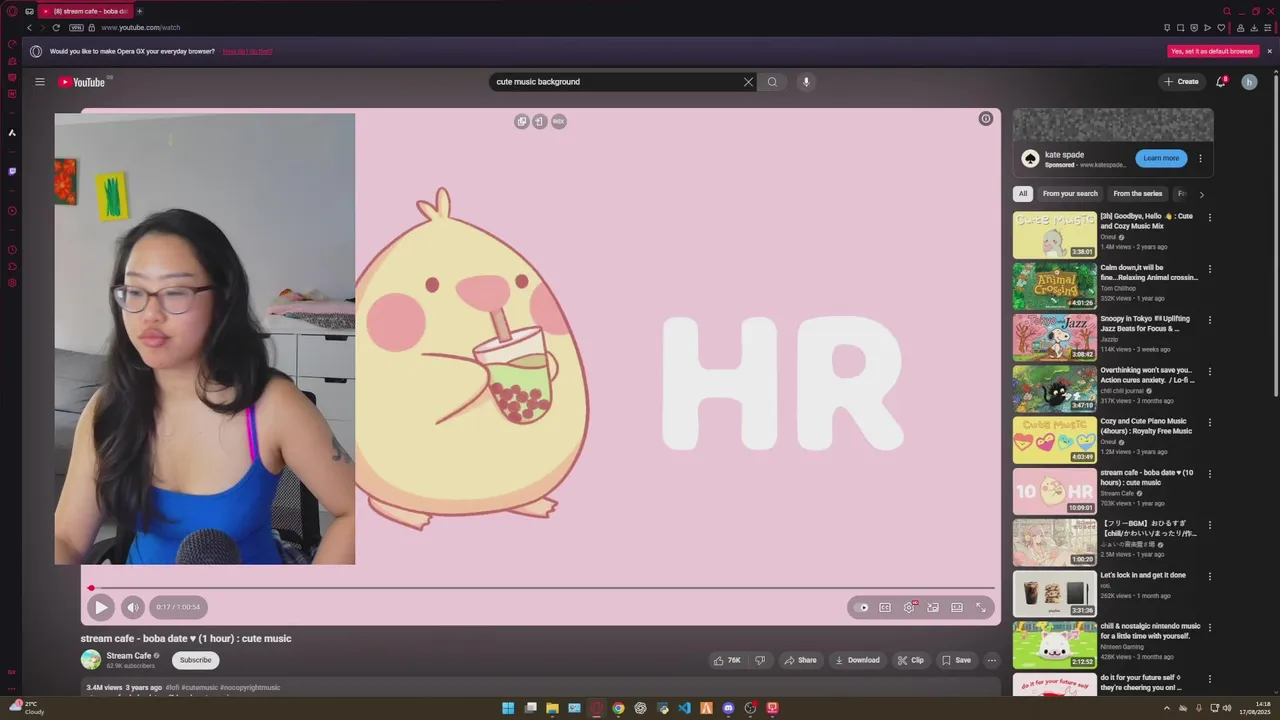The image size is (1280, 720).
Task: Show more filter chips with arrow
Action: [1201, 194]
